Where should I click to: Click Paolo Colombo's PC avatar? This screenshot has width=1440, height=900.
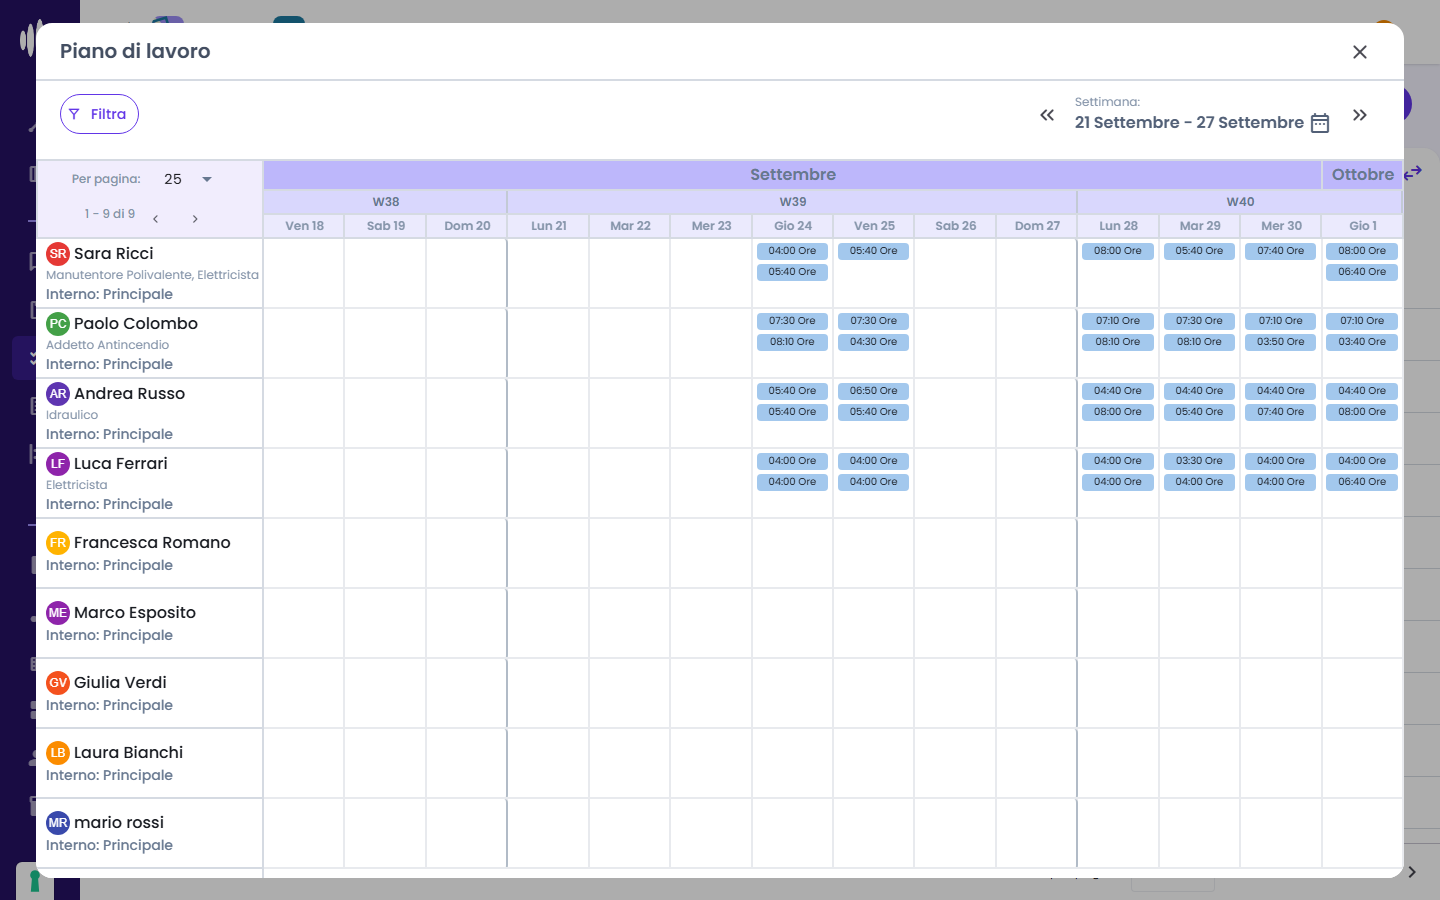click(x=58, y=324)
